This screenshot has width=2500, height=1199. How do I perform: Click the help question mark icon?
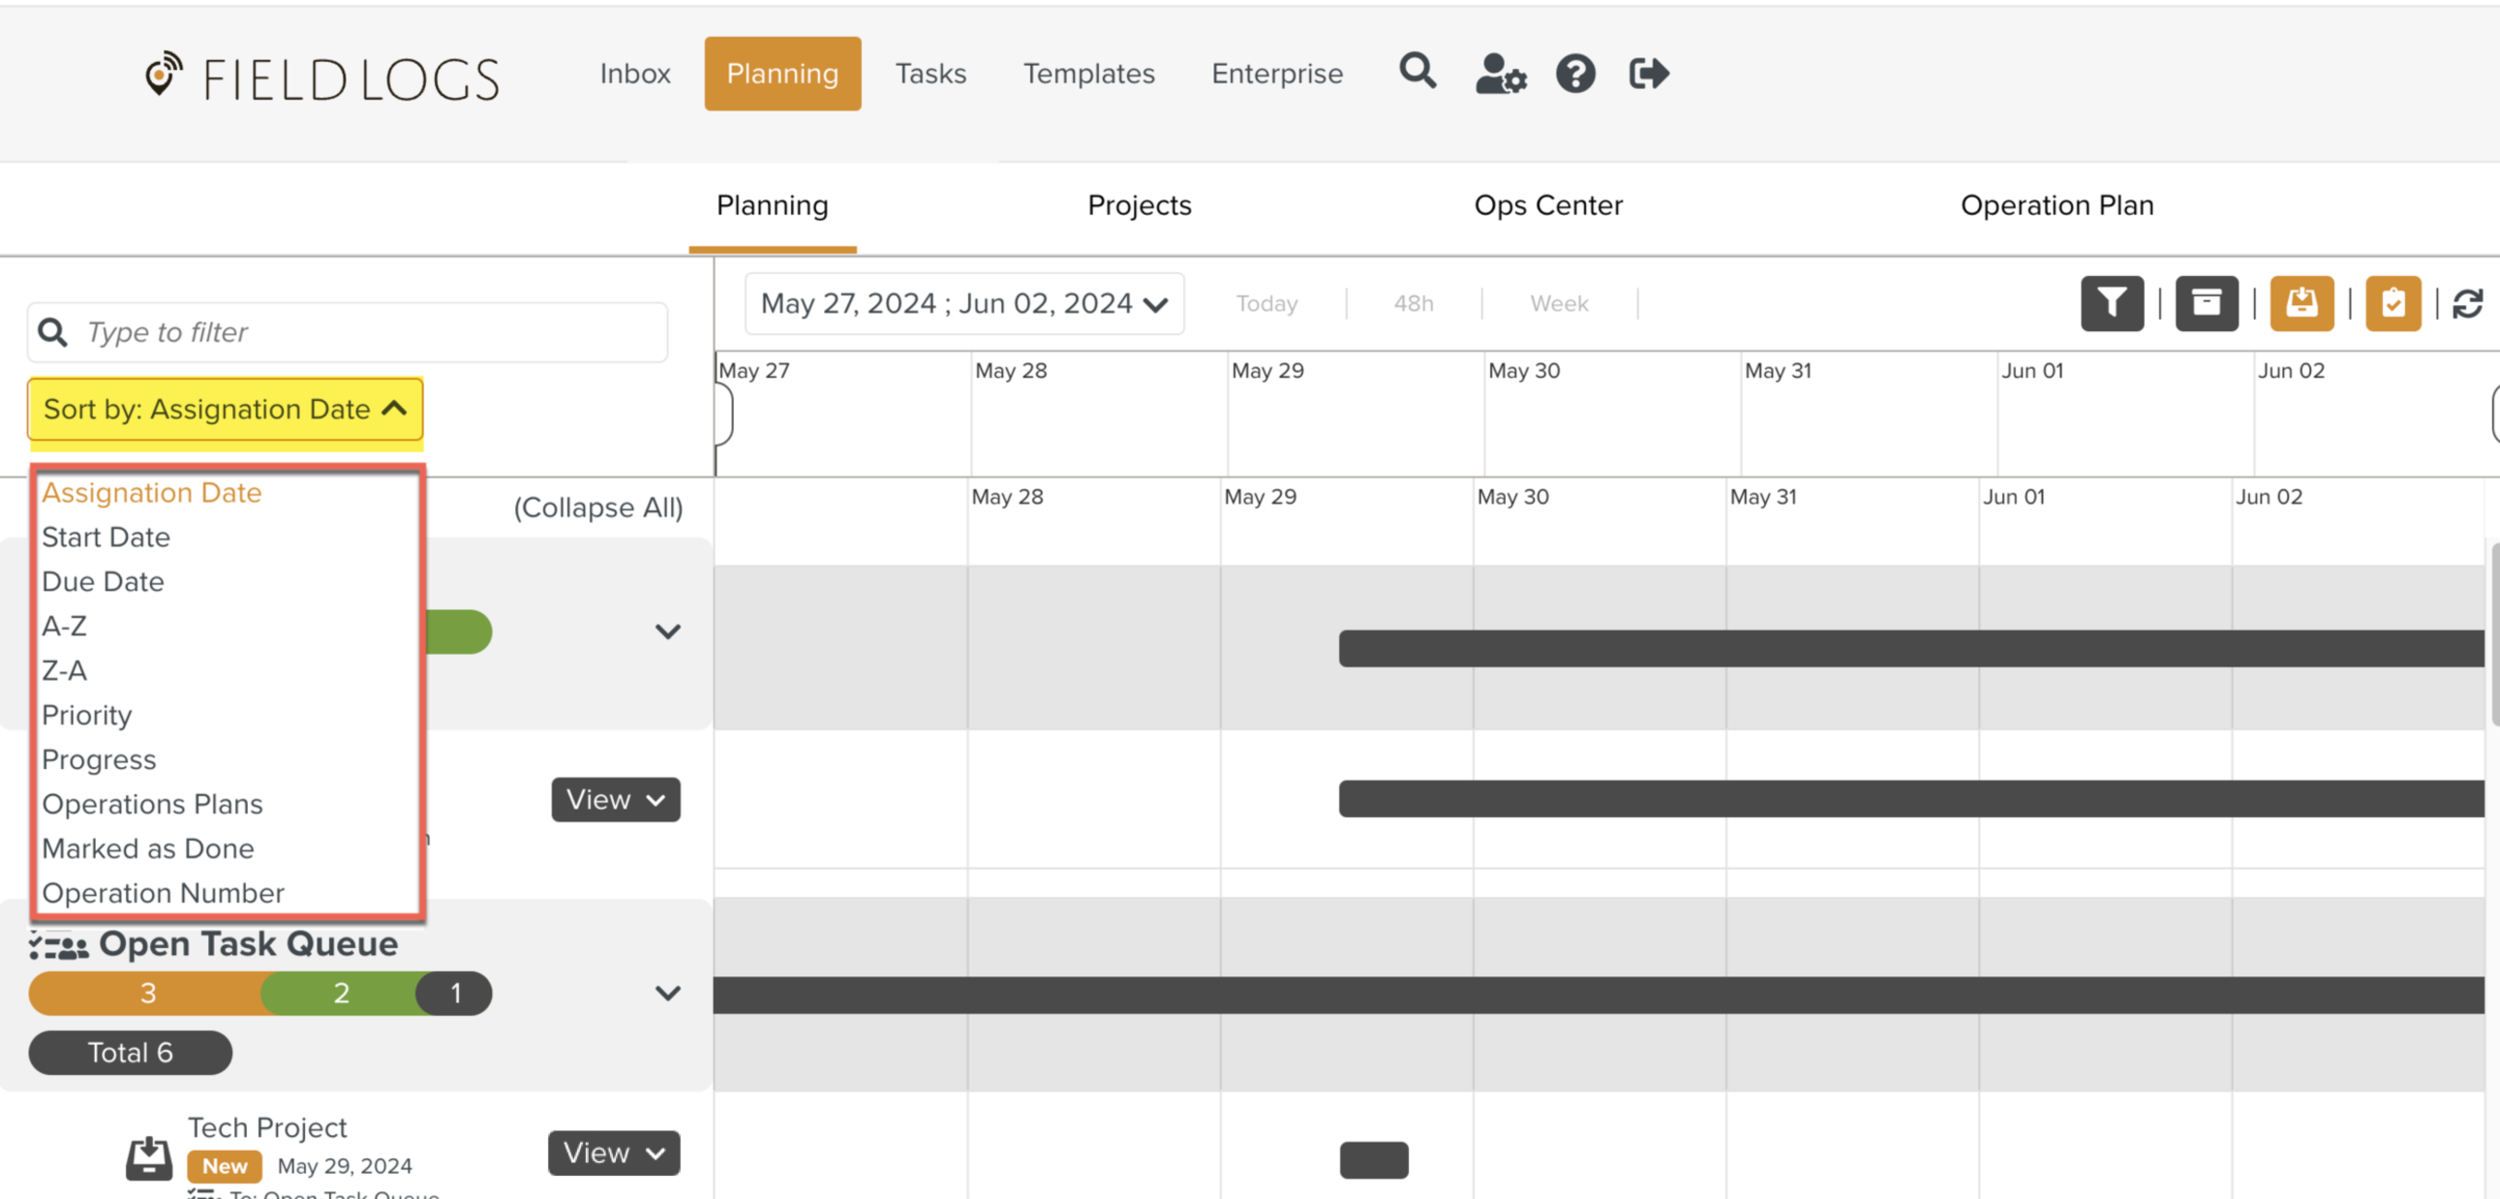[1575, 74]
